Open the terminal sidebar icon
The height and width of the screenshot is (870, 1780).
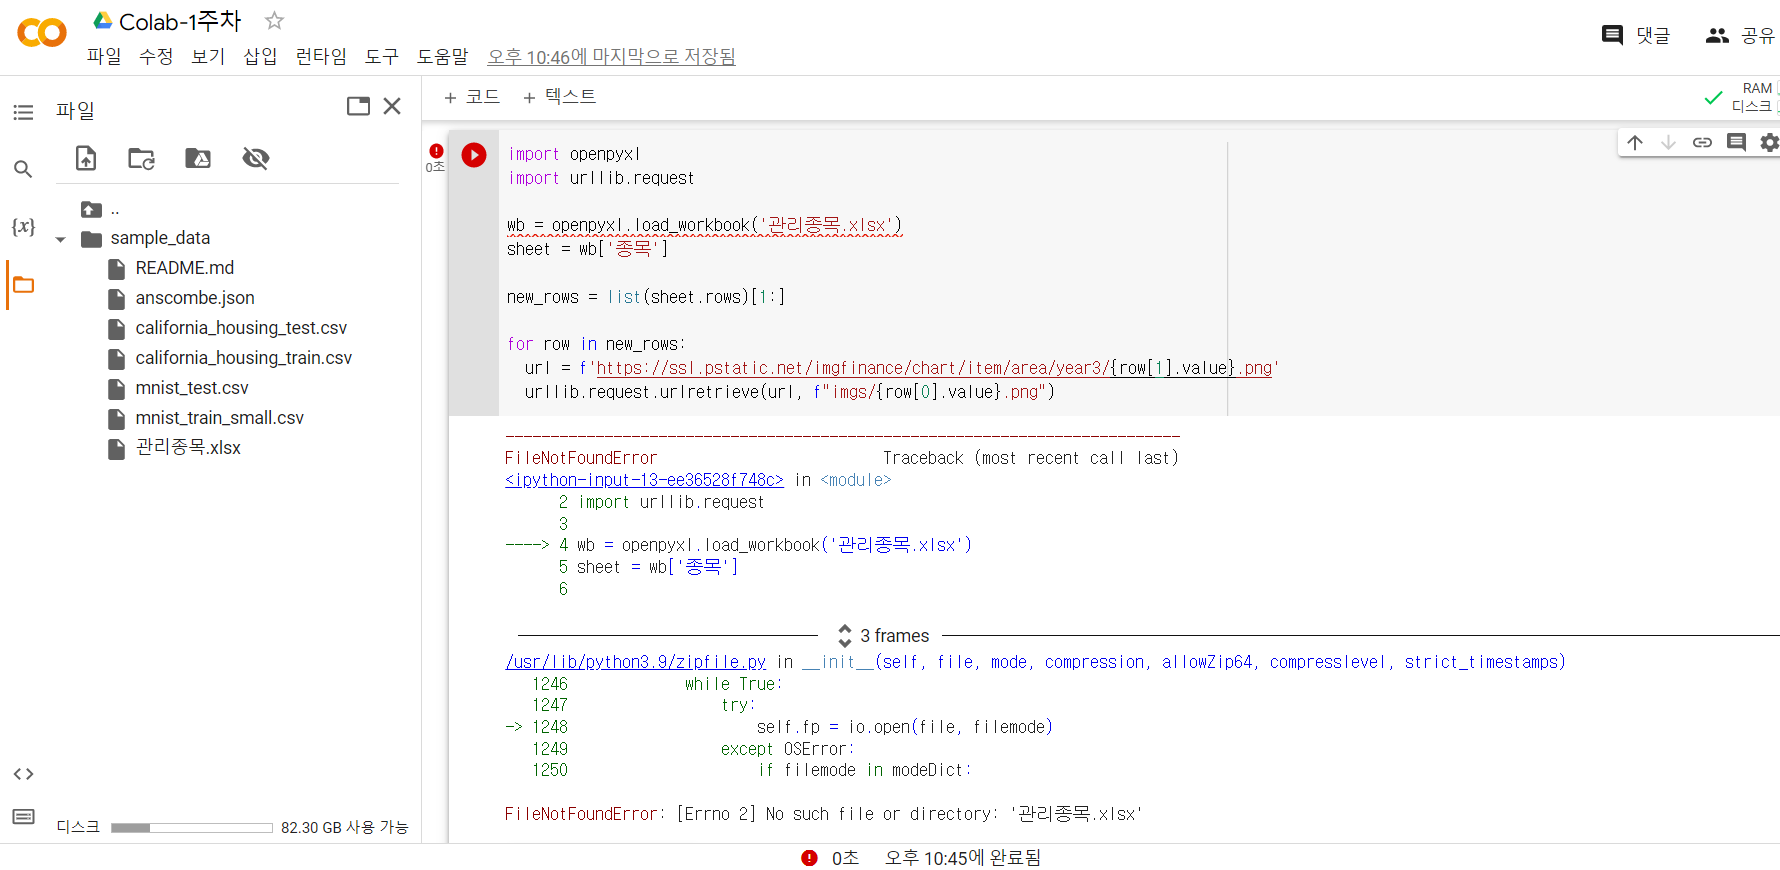tap(23, 817)
